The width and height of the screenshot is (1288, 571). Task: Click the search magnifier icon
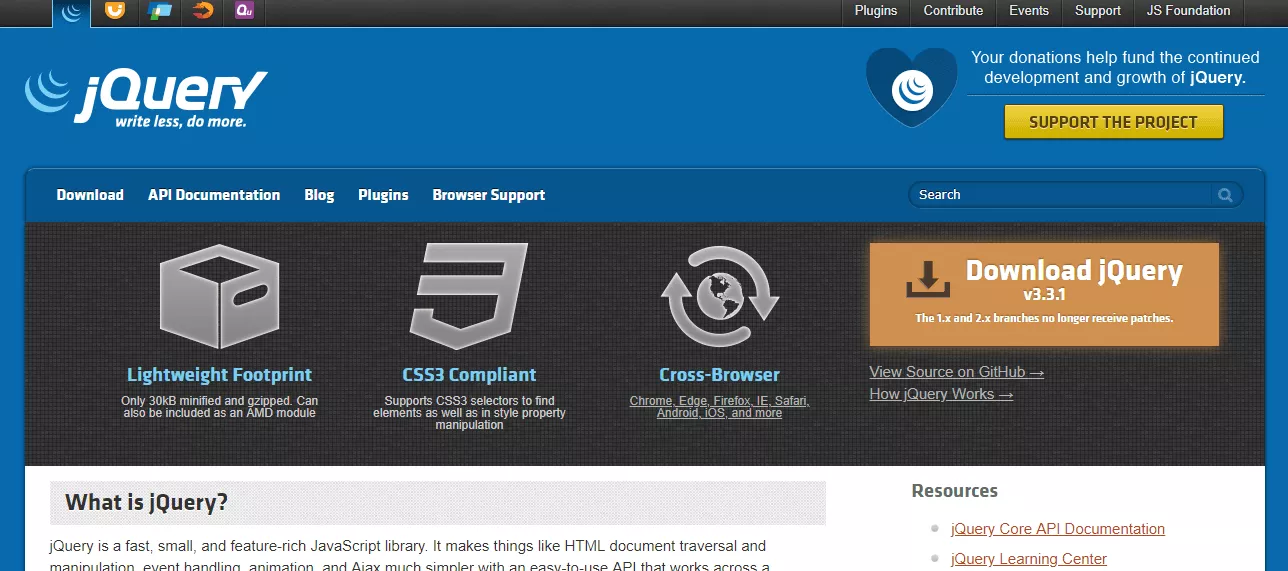pos(1225,195)
